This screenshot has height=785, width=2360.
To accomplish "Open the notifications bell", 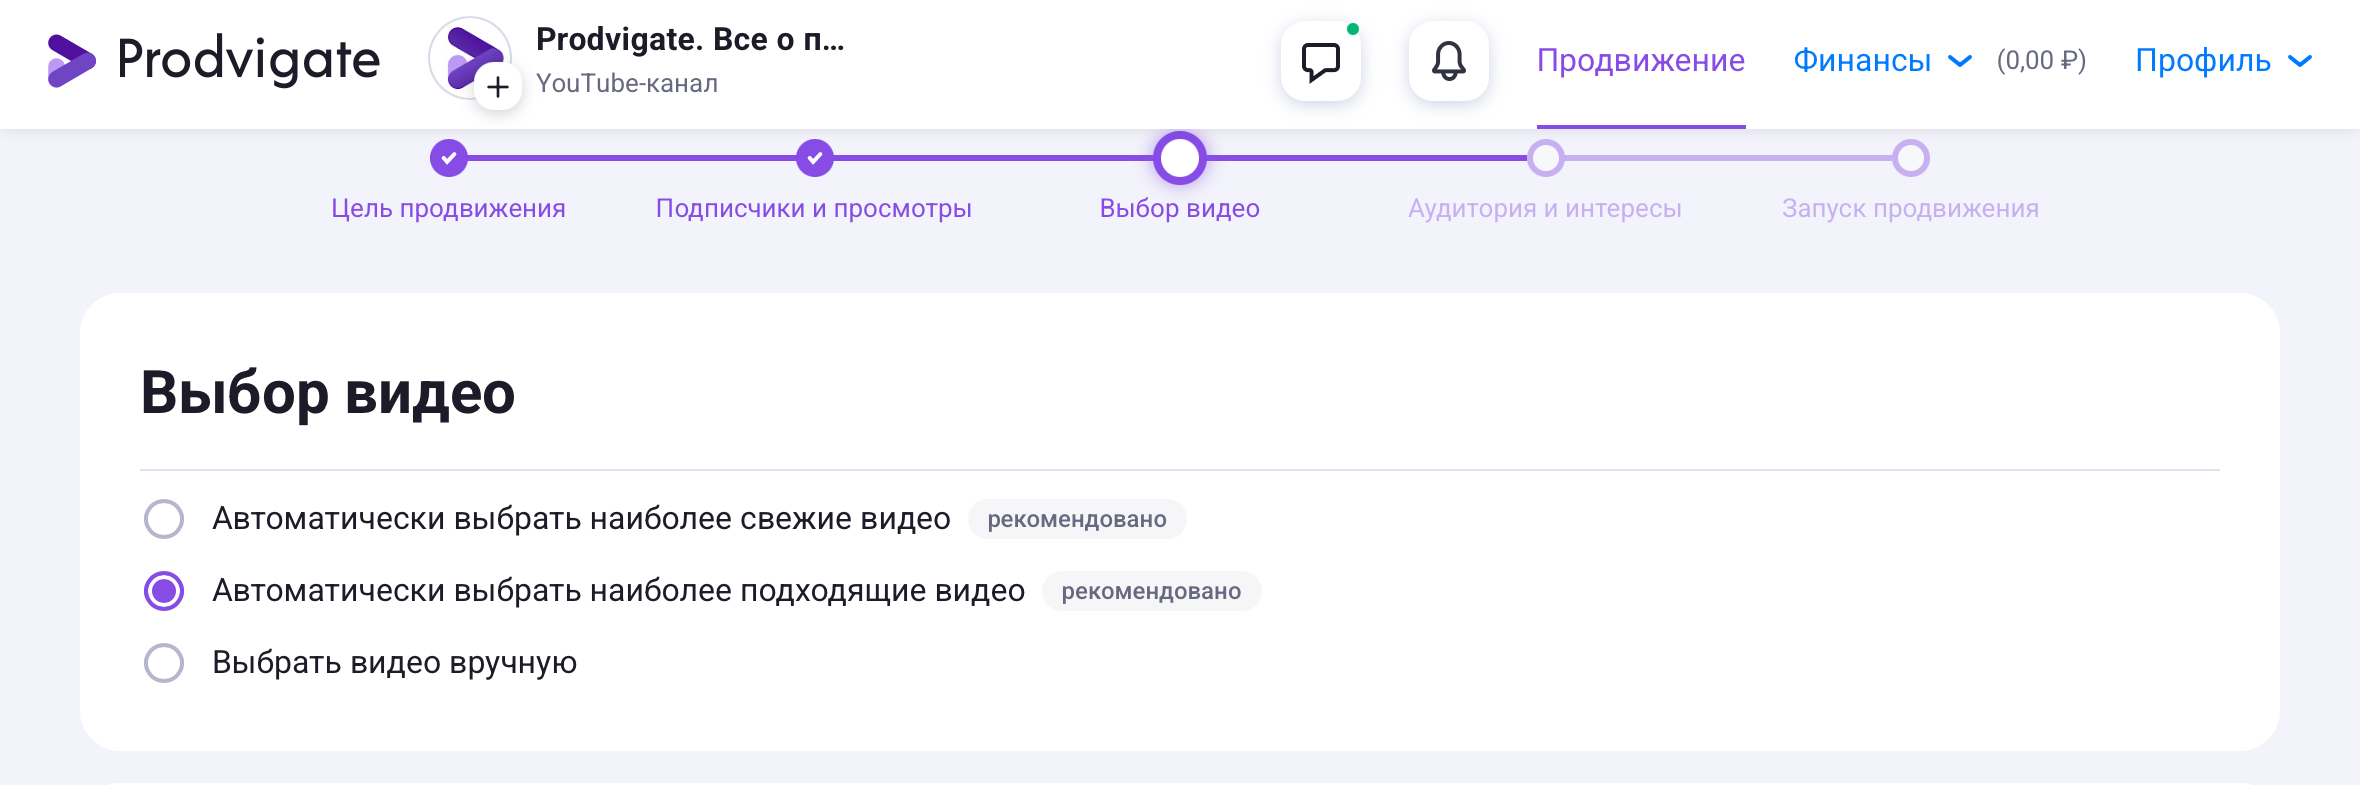I will pos(1448,61).
